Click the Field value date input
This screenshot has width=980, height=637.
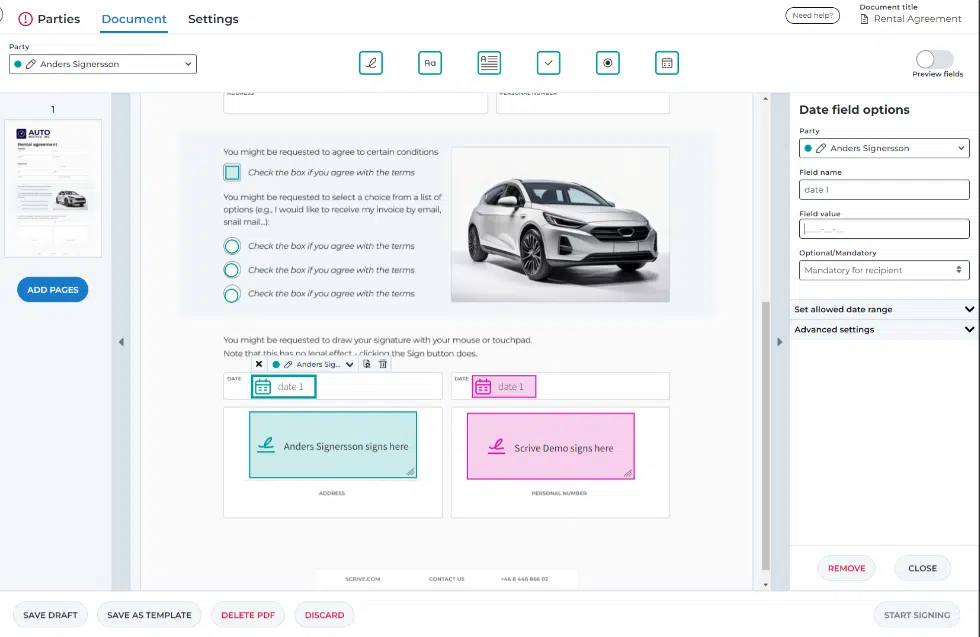point(884,229)
